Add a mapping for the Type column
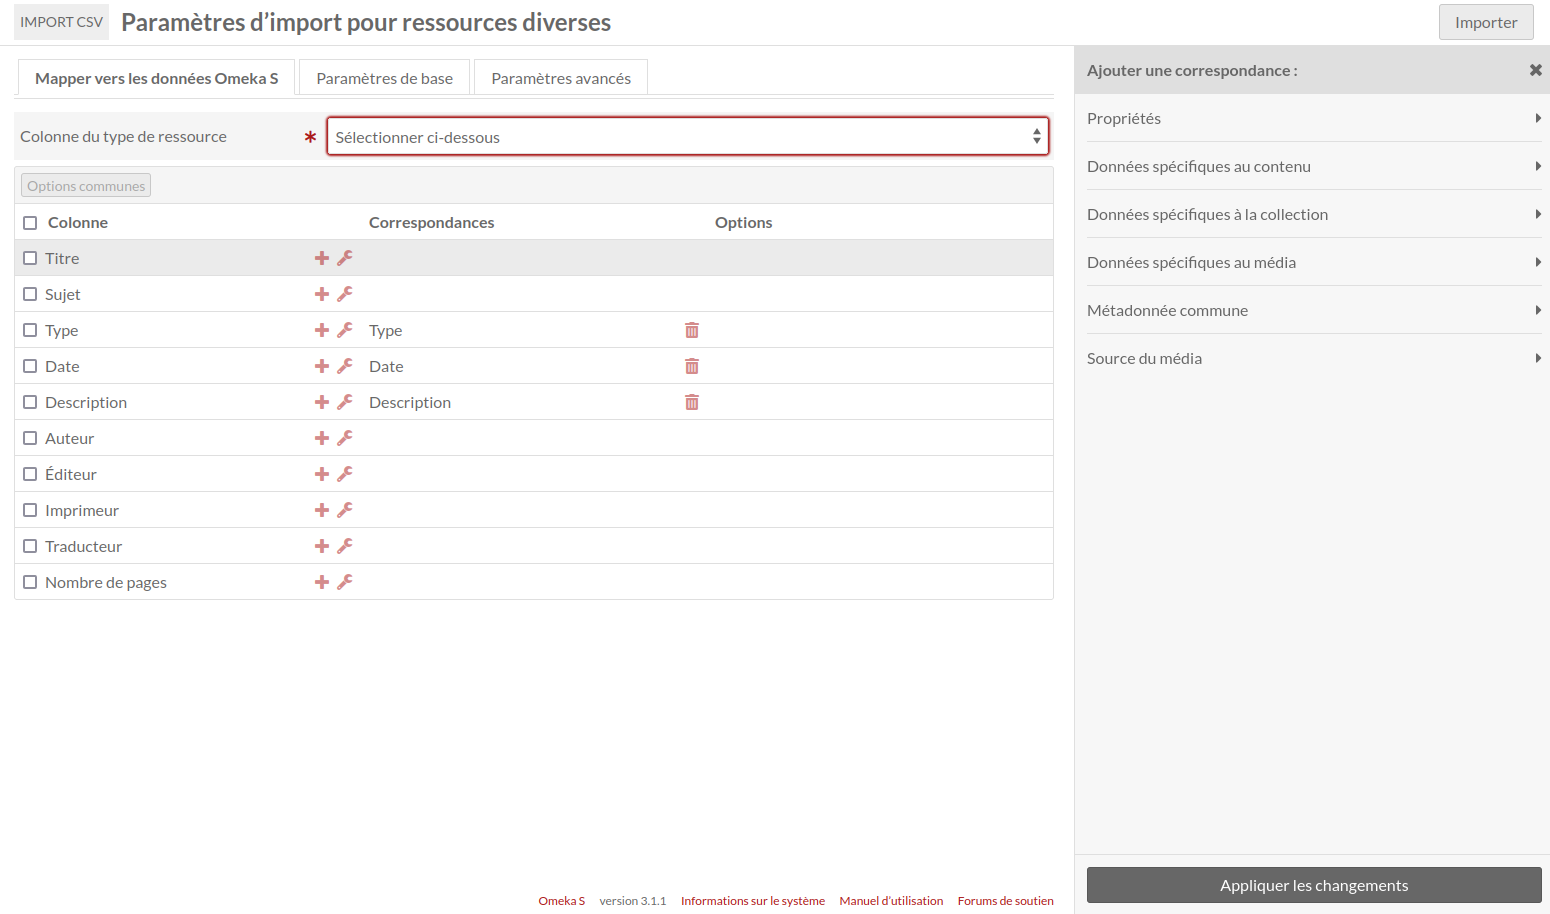The width and height of the screenshot is (1550, 914). click(322, 330)
